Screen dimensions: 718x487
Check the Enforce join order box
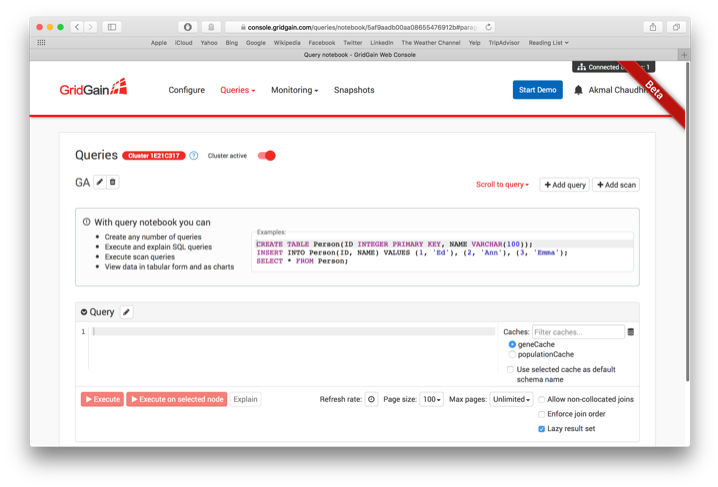(541, 414)
